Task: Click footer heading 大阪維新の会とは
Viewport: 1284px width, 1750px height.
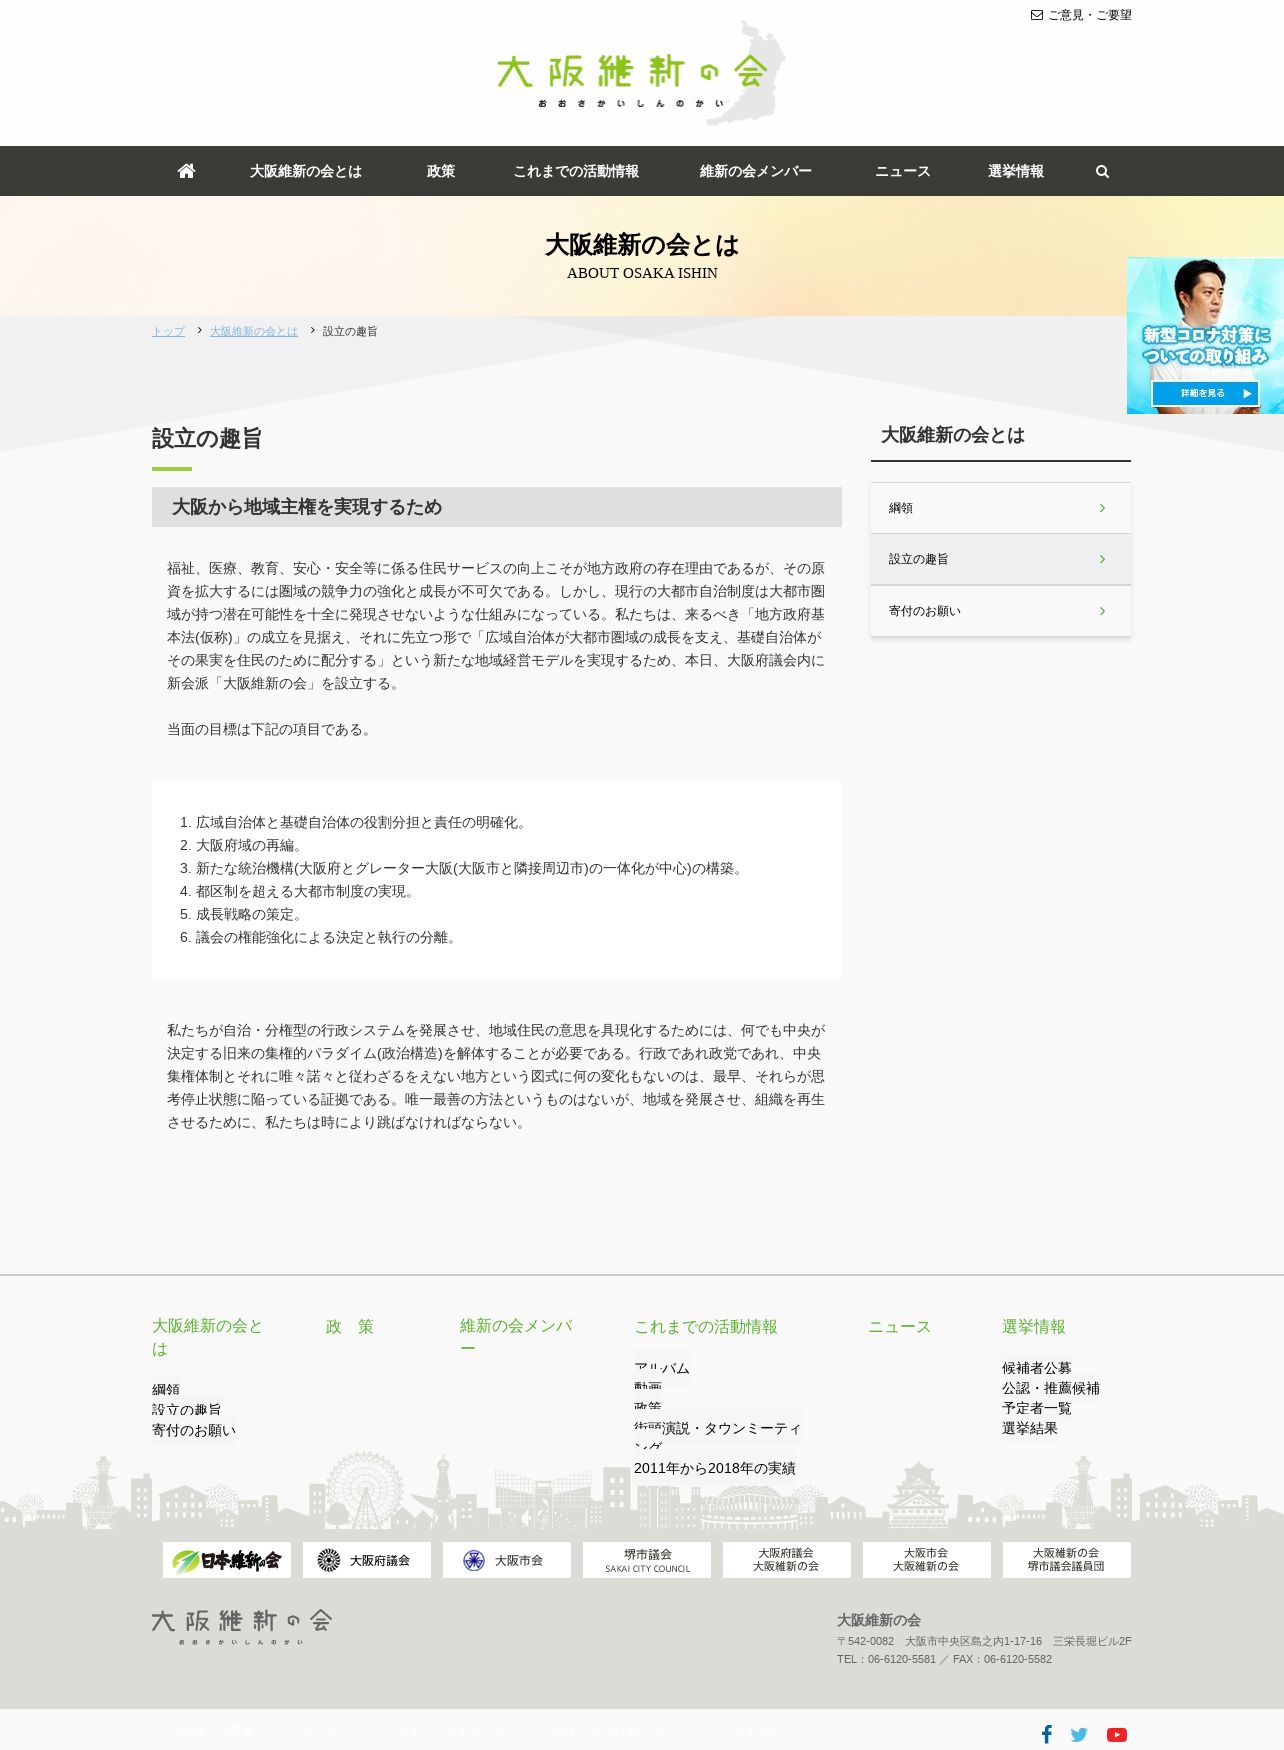Action: (x=207, y=1338)
